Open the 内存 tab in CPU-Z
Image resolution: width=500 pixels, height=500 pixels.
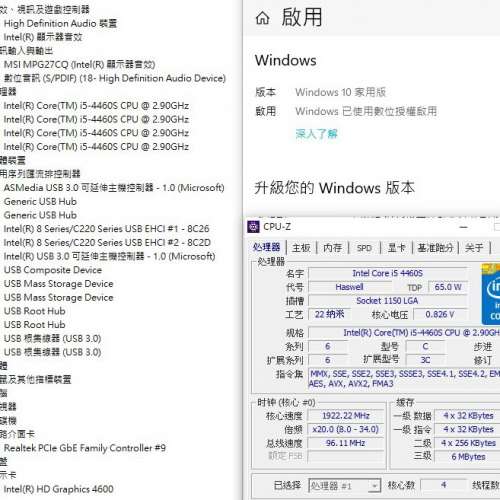332,248
